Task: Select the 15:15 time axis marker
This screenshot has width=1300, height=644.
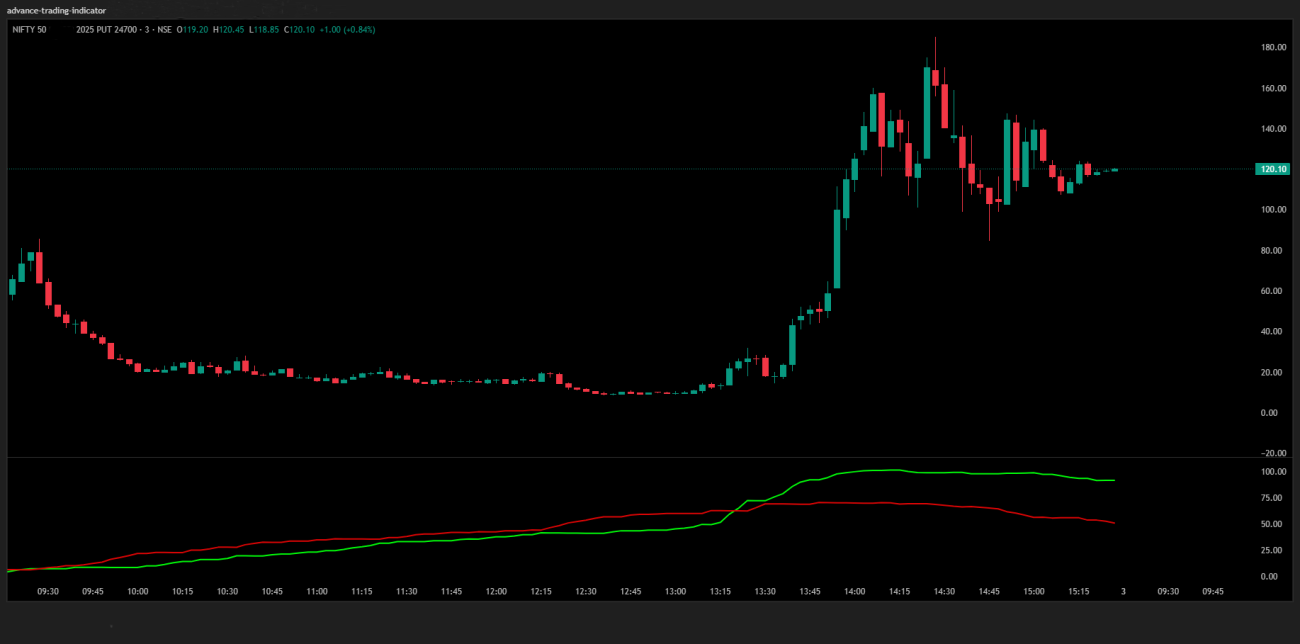Action: coord(1078,591)
